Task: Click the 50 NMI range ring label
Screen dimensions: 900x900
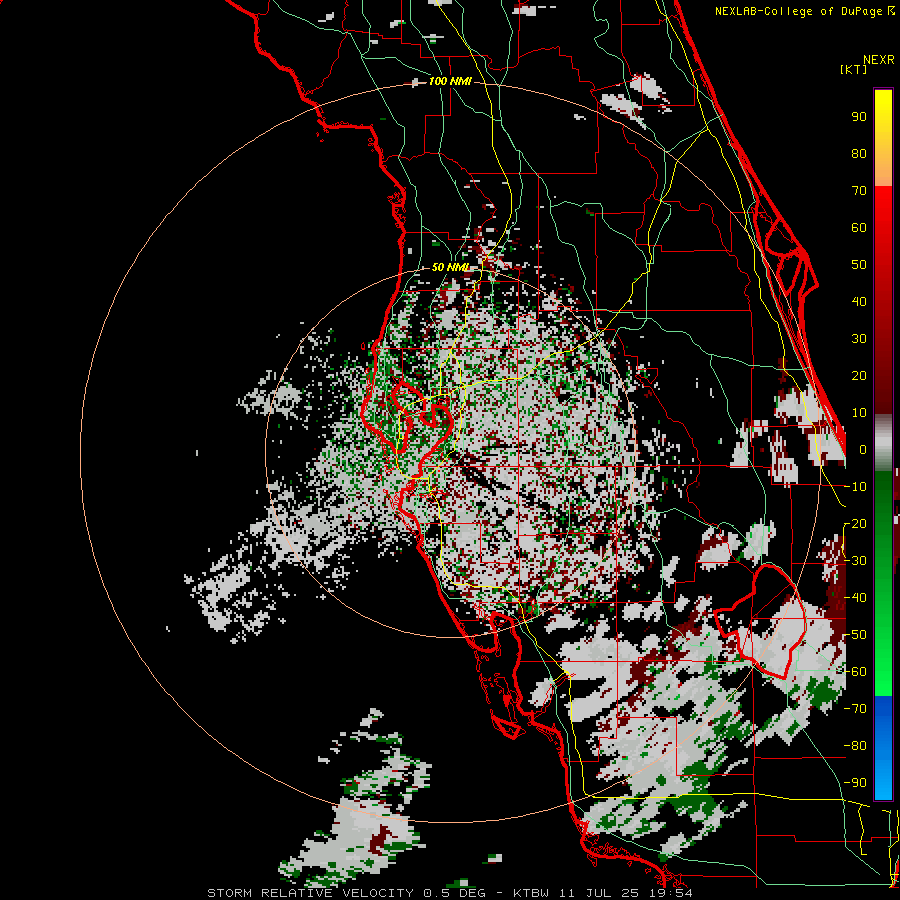Action: (451, 267)
